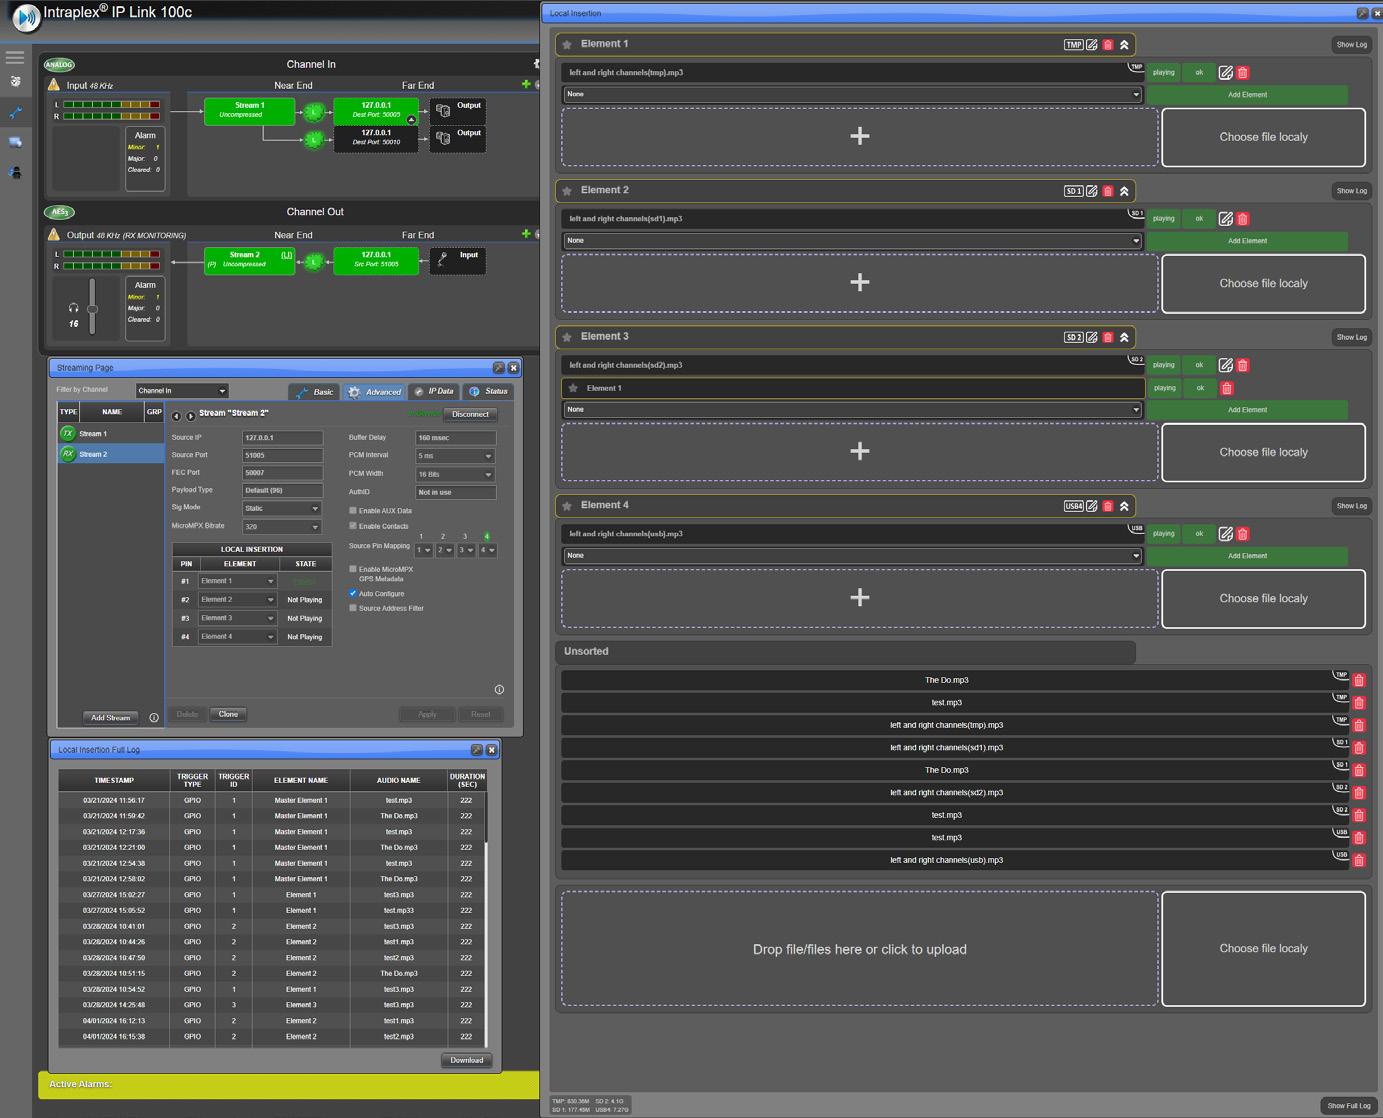This screenshot has height=1118, width=1383.
Task: Enable the AUX Data checkbox
Action: click(353, 510)
